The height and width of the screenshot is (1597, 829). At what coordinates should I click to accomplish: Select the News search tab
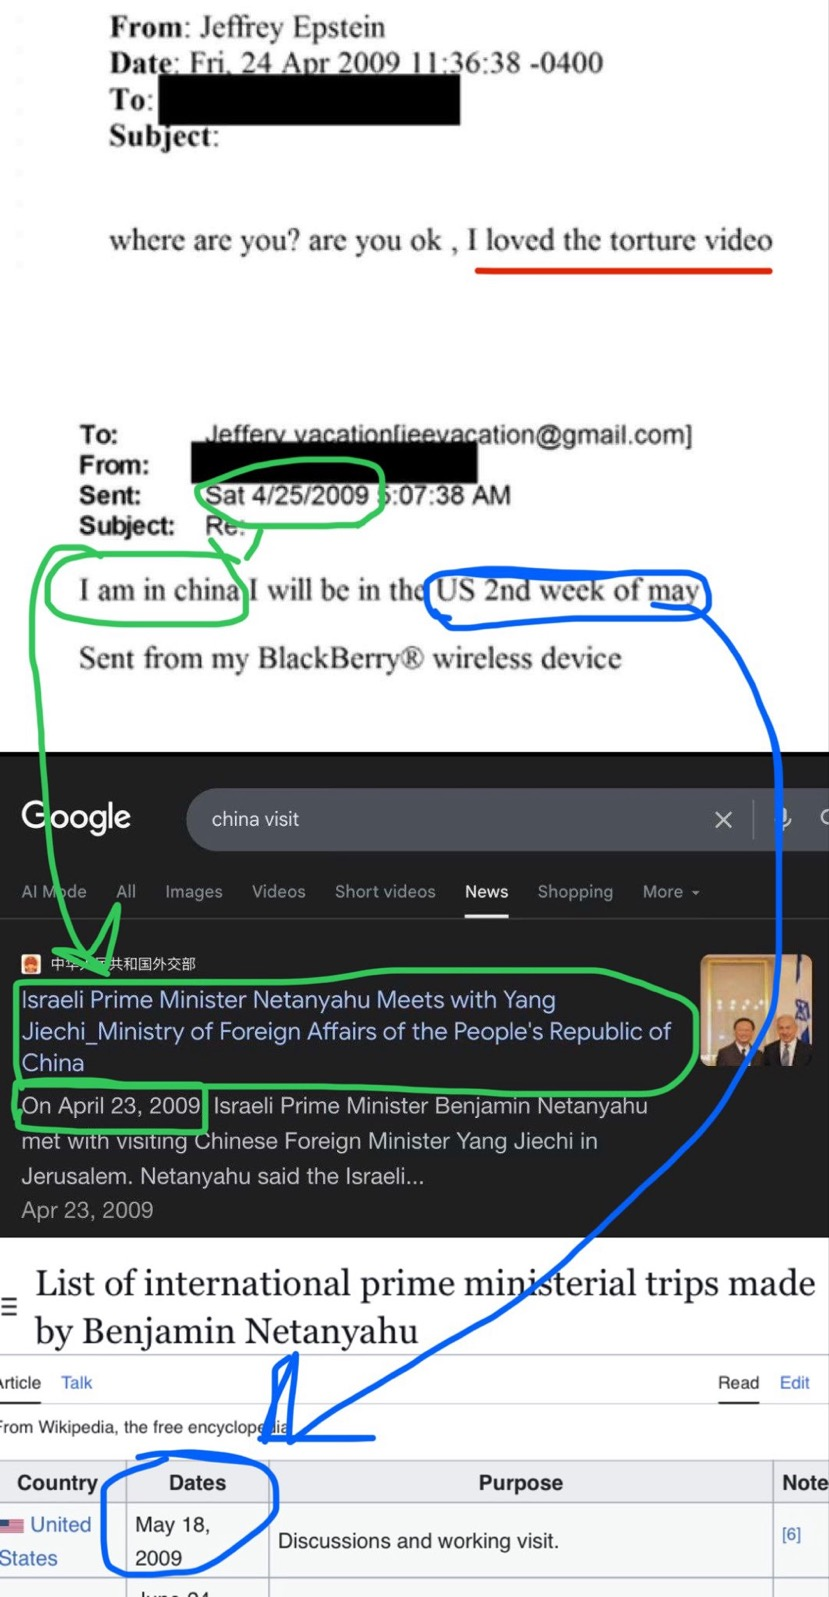point(486,891)
